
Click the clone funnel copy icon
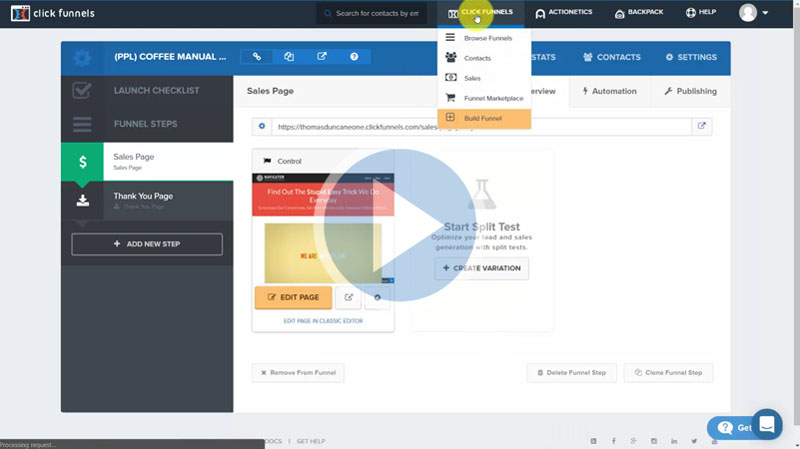point(289,57)
